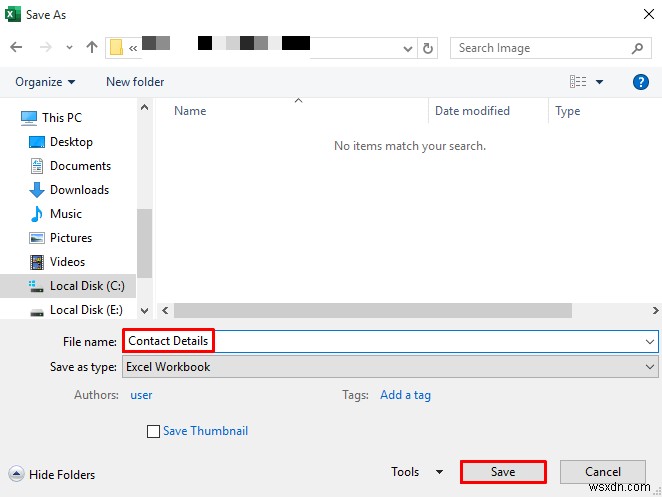Open Pictures in the sidebar

pyautogui.click(x=71, y=238)
